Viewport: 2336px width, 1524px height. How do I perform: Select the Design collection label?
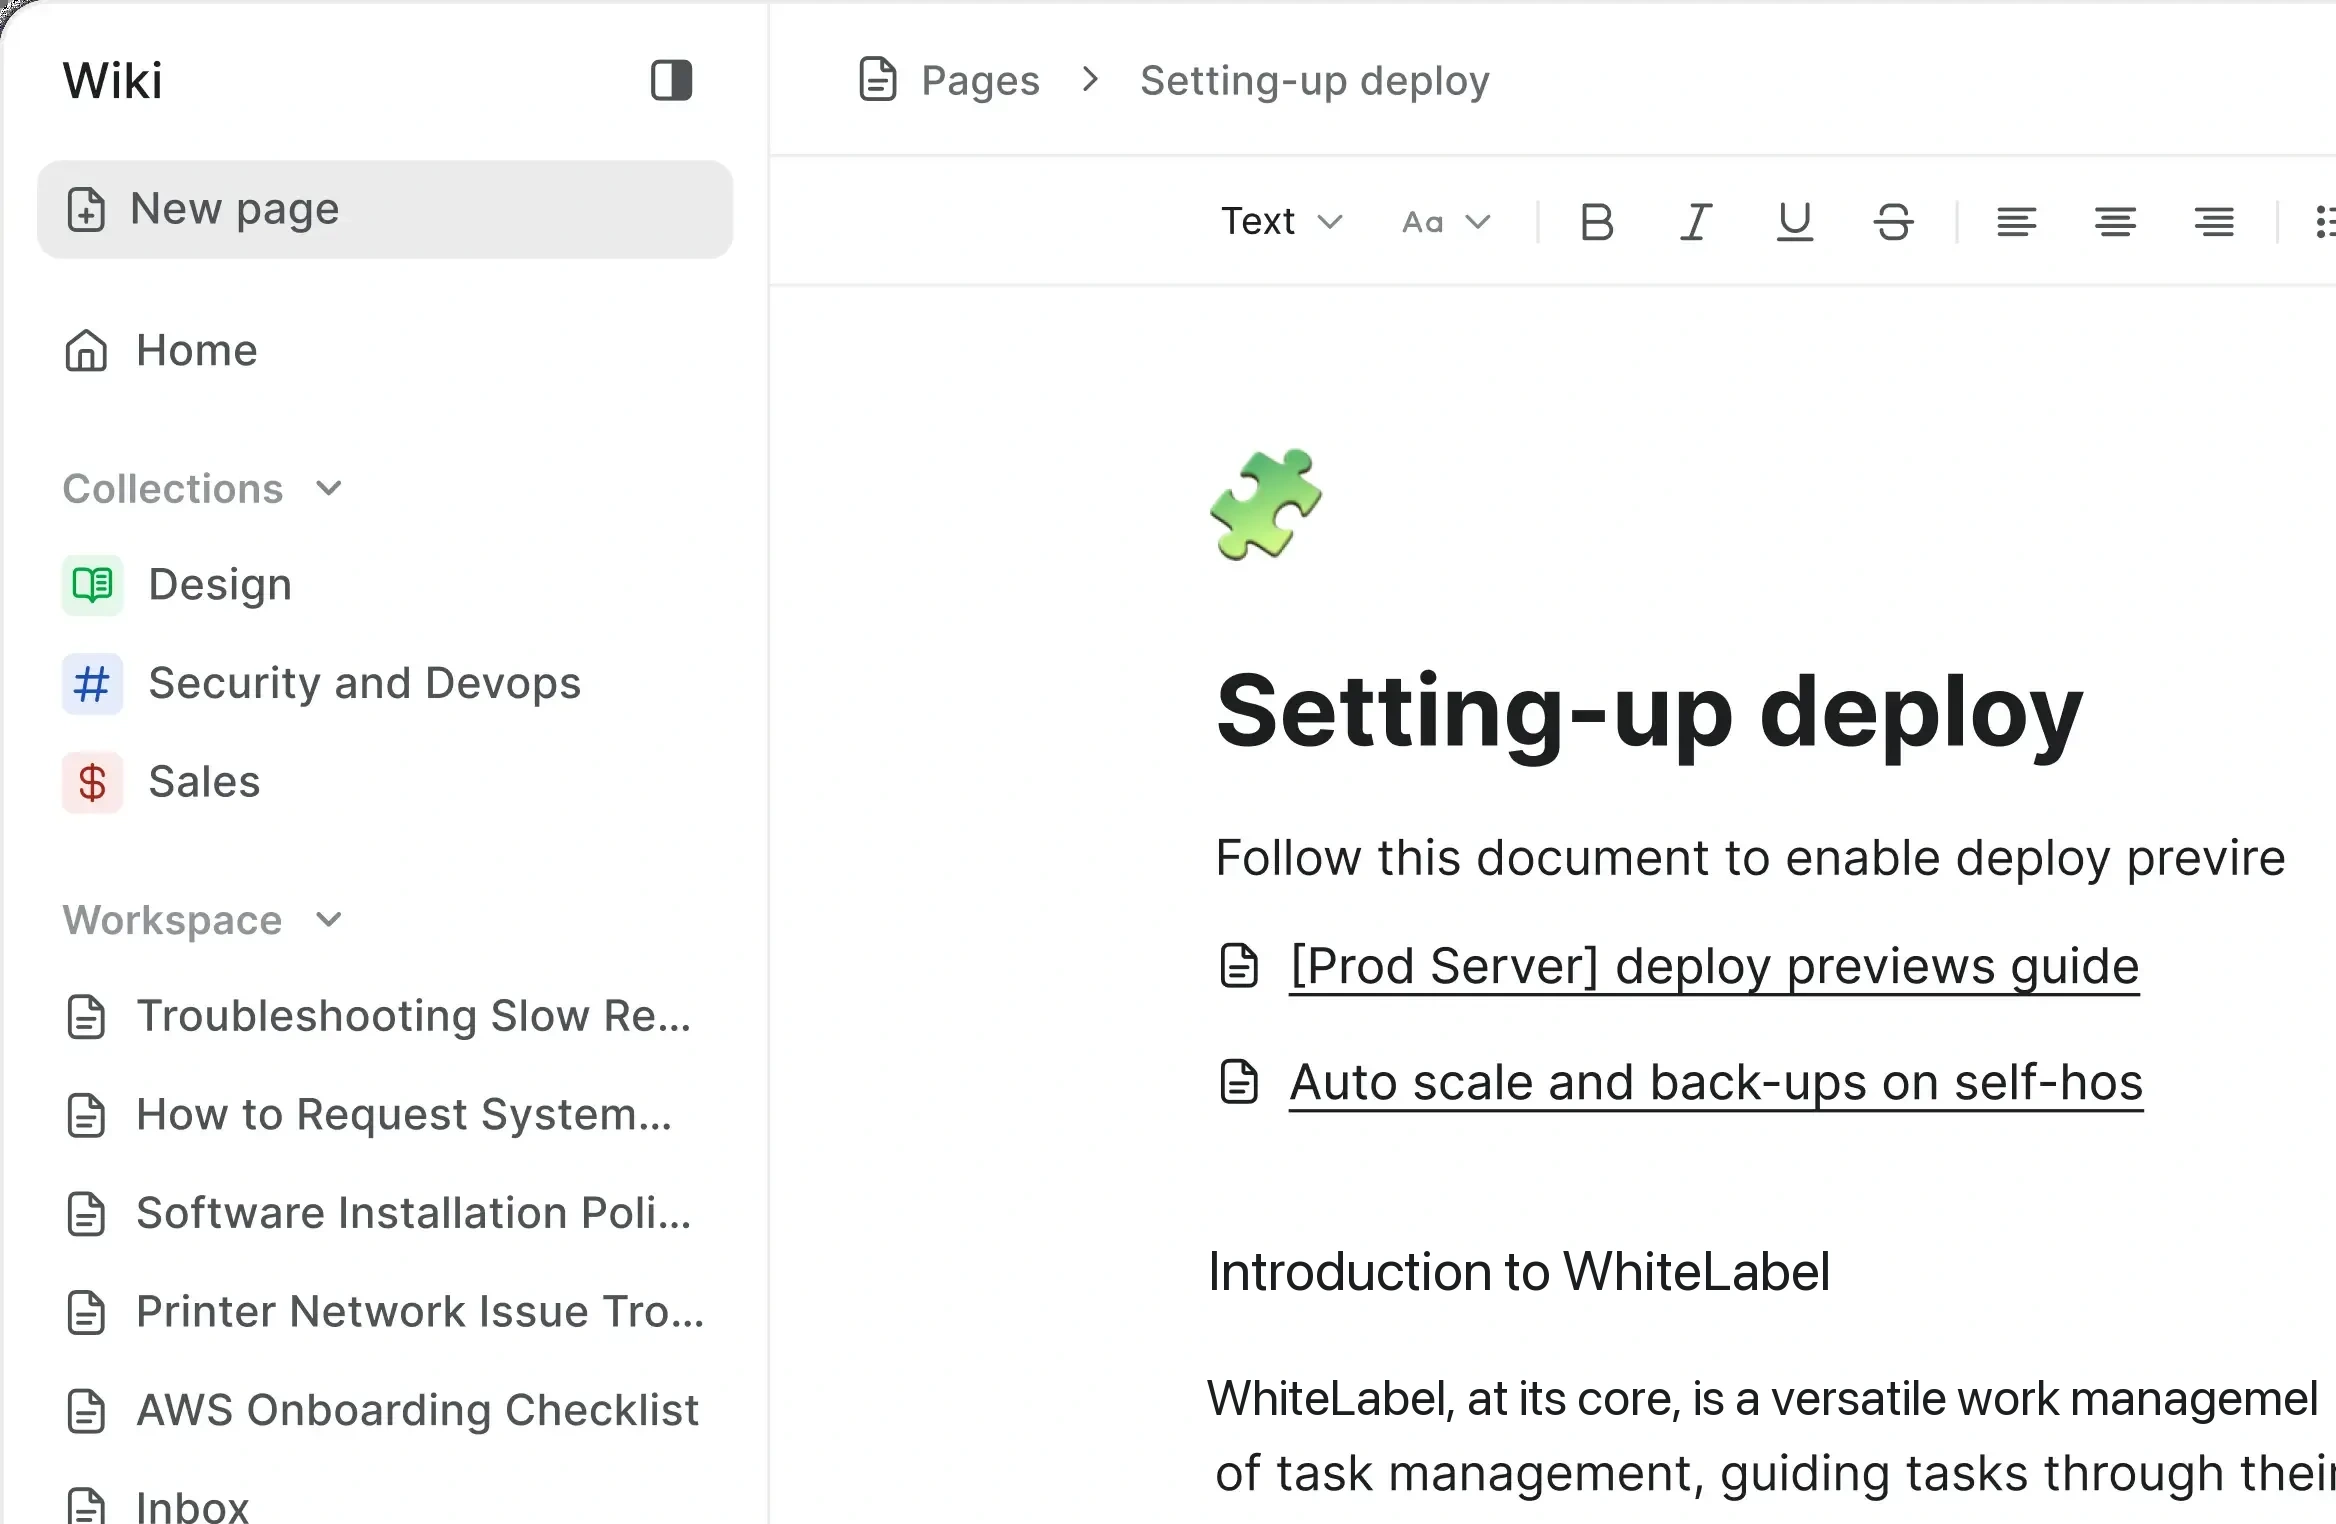pyautogui.click(x=220, y=584)
